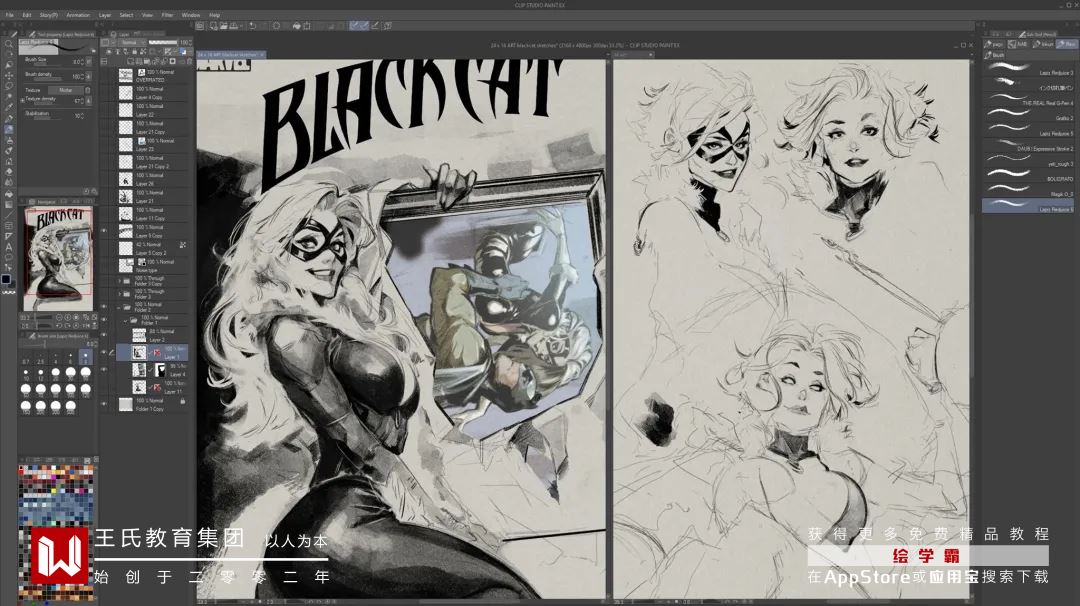Screen dimensions: 1080x606
Task: Open the Filter menu
Action: (167, 14)
